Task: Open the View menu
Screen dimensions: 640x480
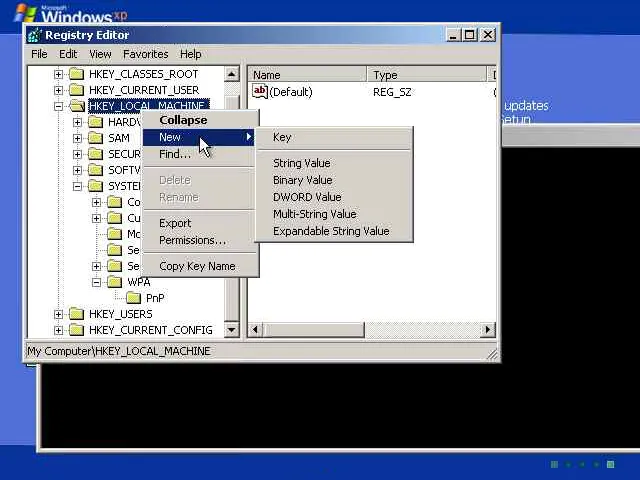Action: coord(100,54)
